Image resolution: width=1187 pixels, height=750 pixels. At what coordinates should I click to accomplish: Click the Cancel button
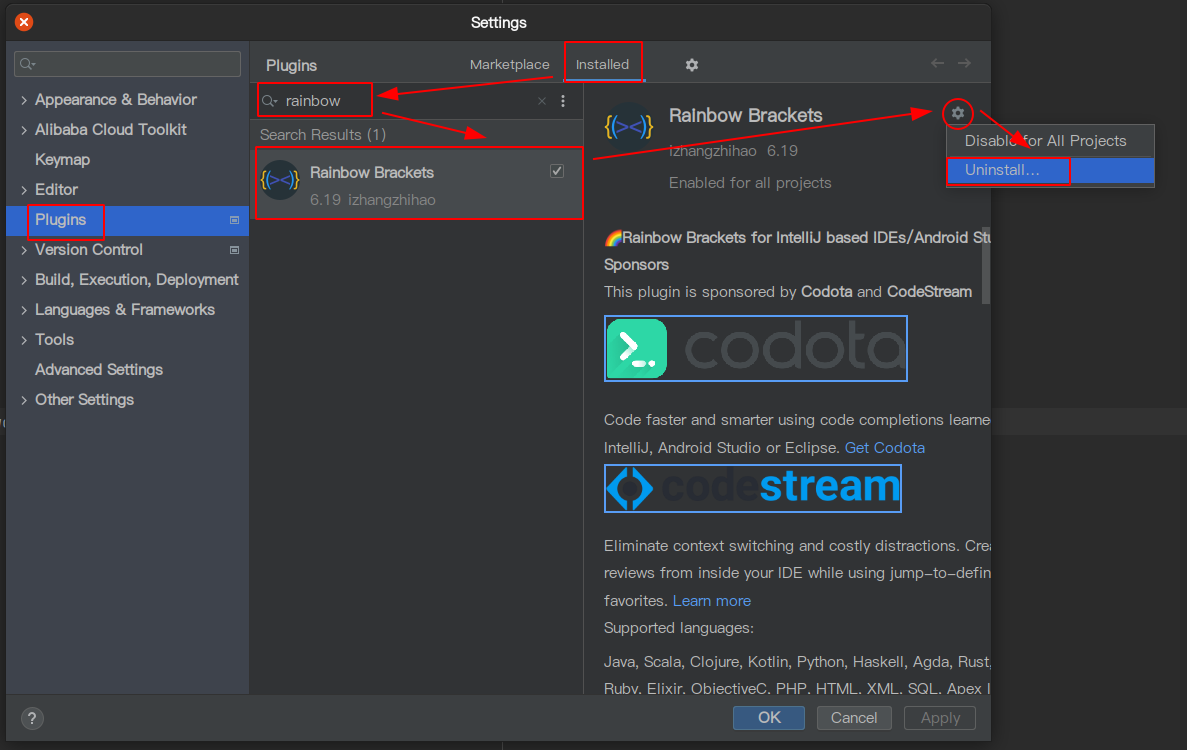tap(853, 717)
